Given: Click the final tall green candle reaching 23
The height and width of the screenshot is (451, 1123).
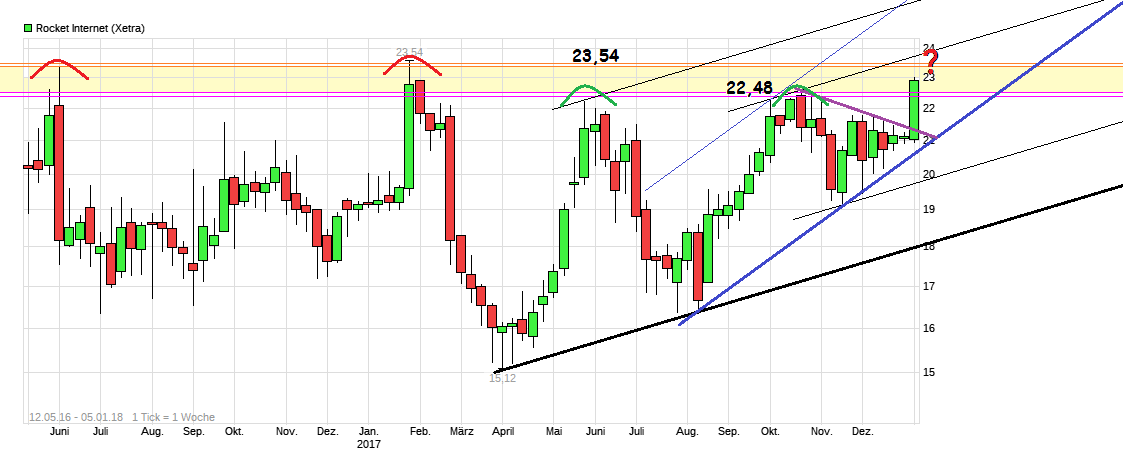Looking at the screenshot, I should [914, 109].
